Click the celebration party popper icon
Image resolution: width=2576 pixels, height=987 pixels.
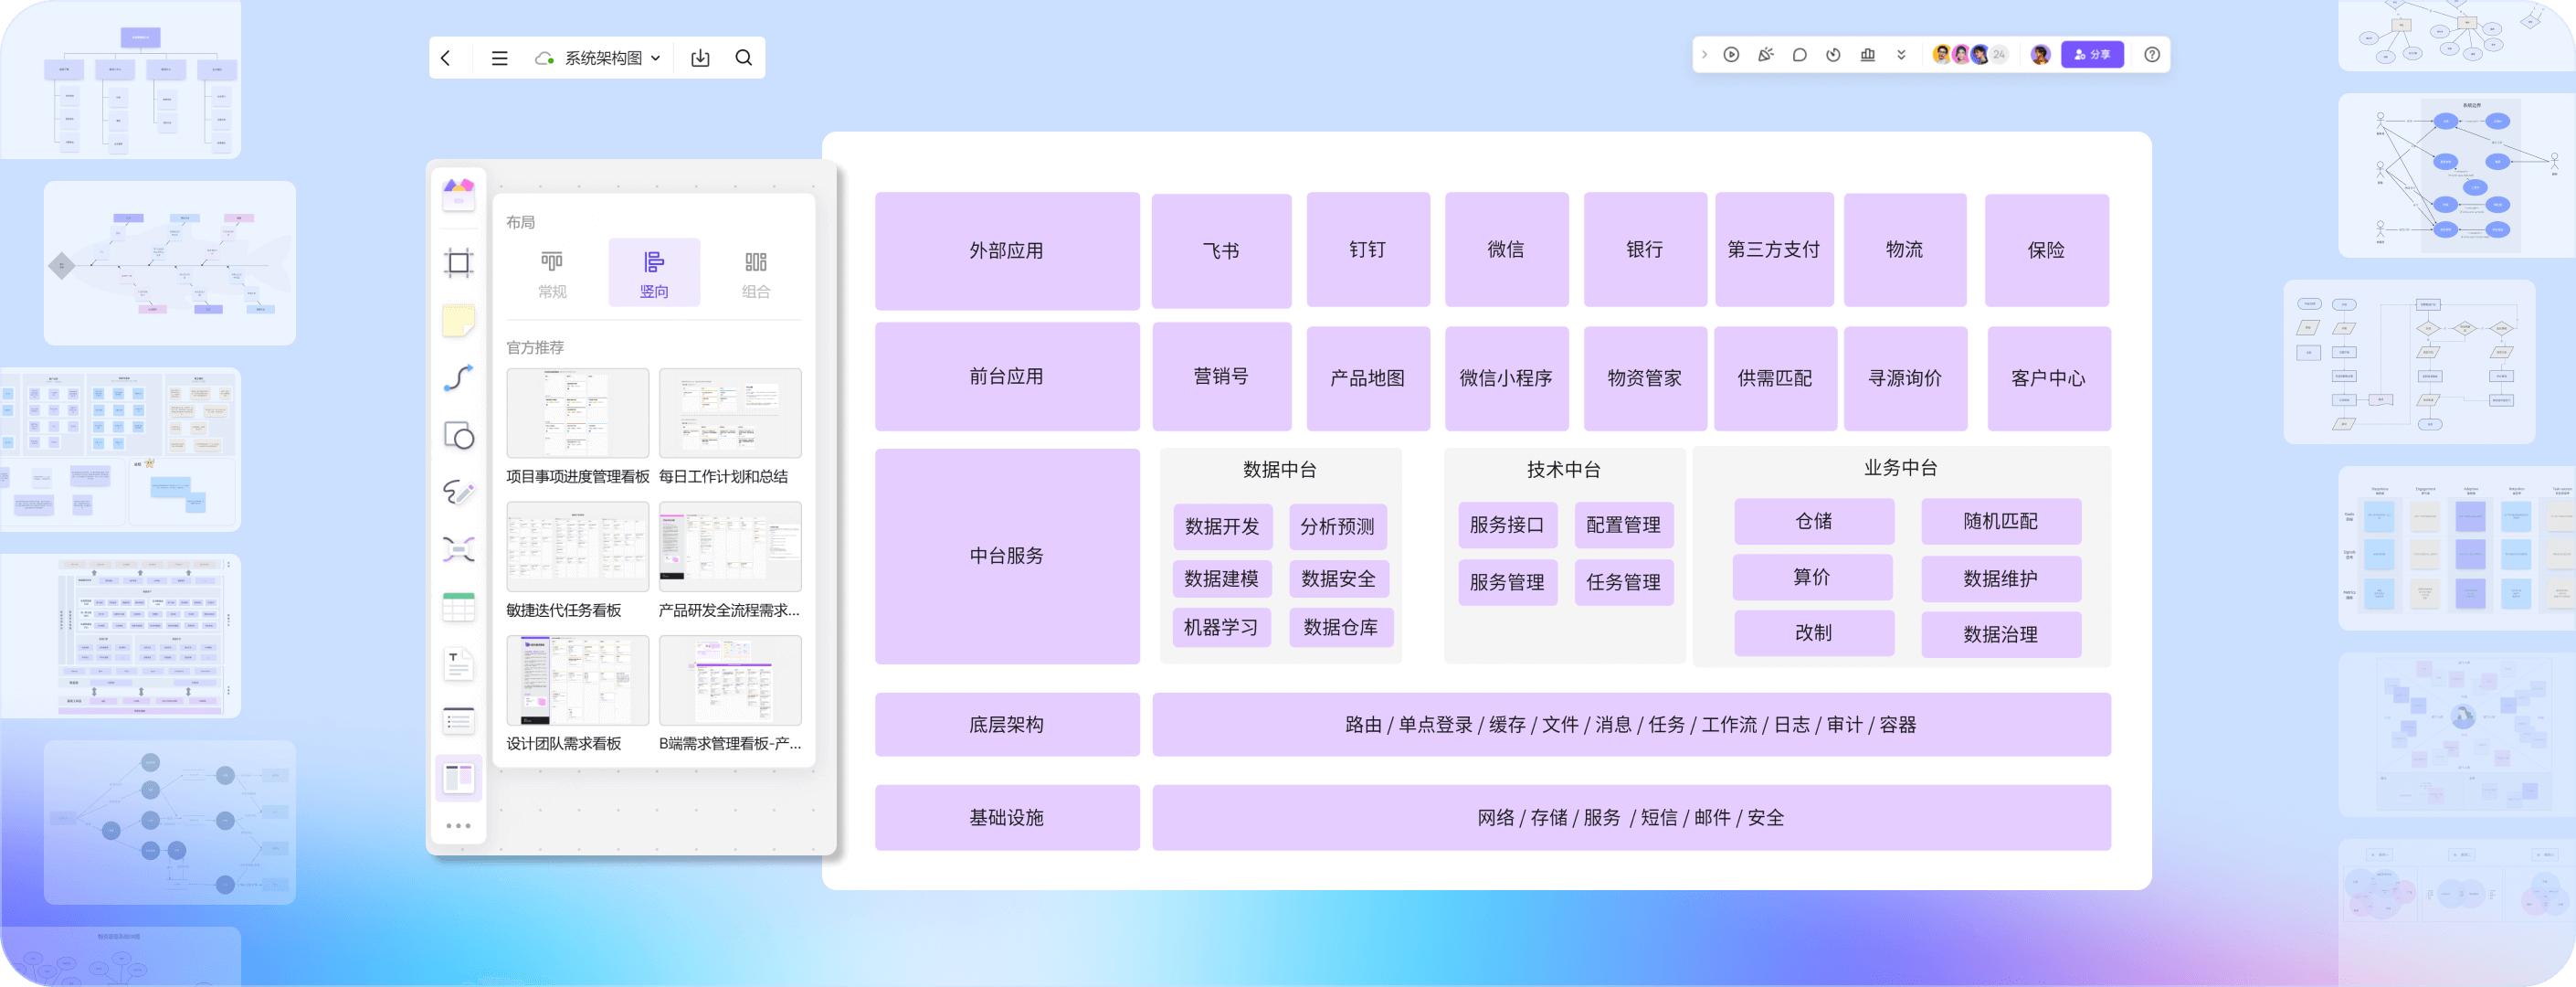point(1766,55)
